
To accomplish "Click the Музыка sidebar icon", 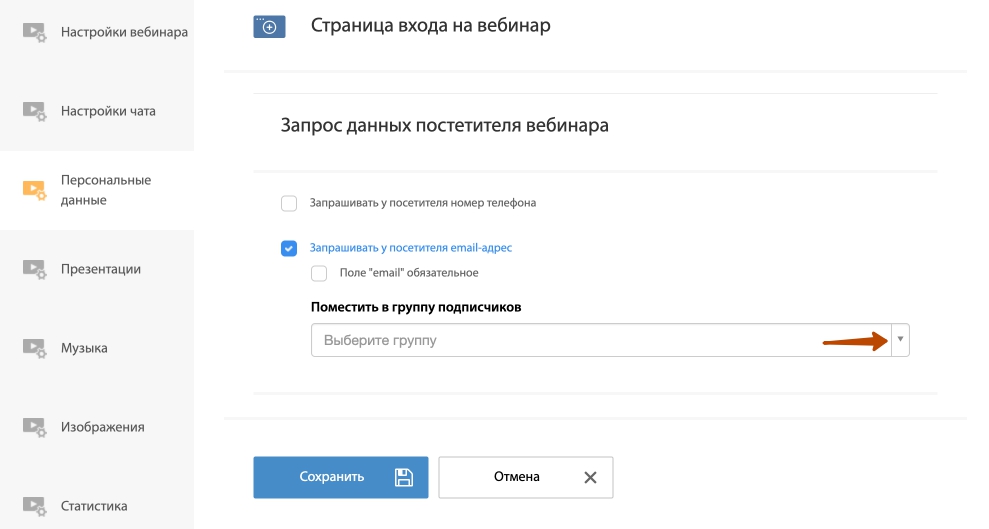I will pos(35,348).
